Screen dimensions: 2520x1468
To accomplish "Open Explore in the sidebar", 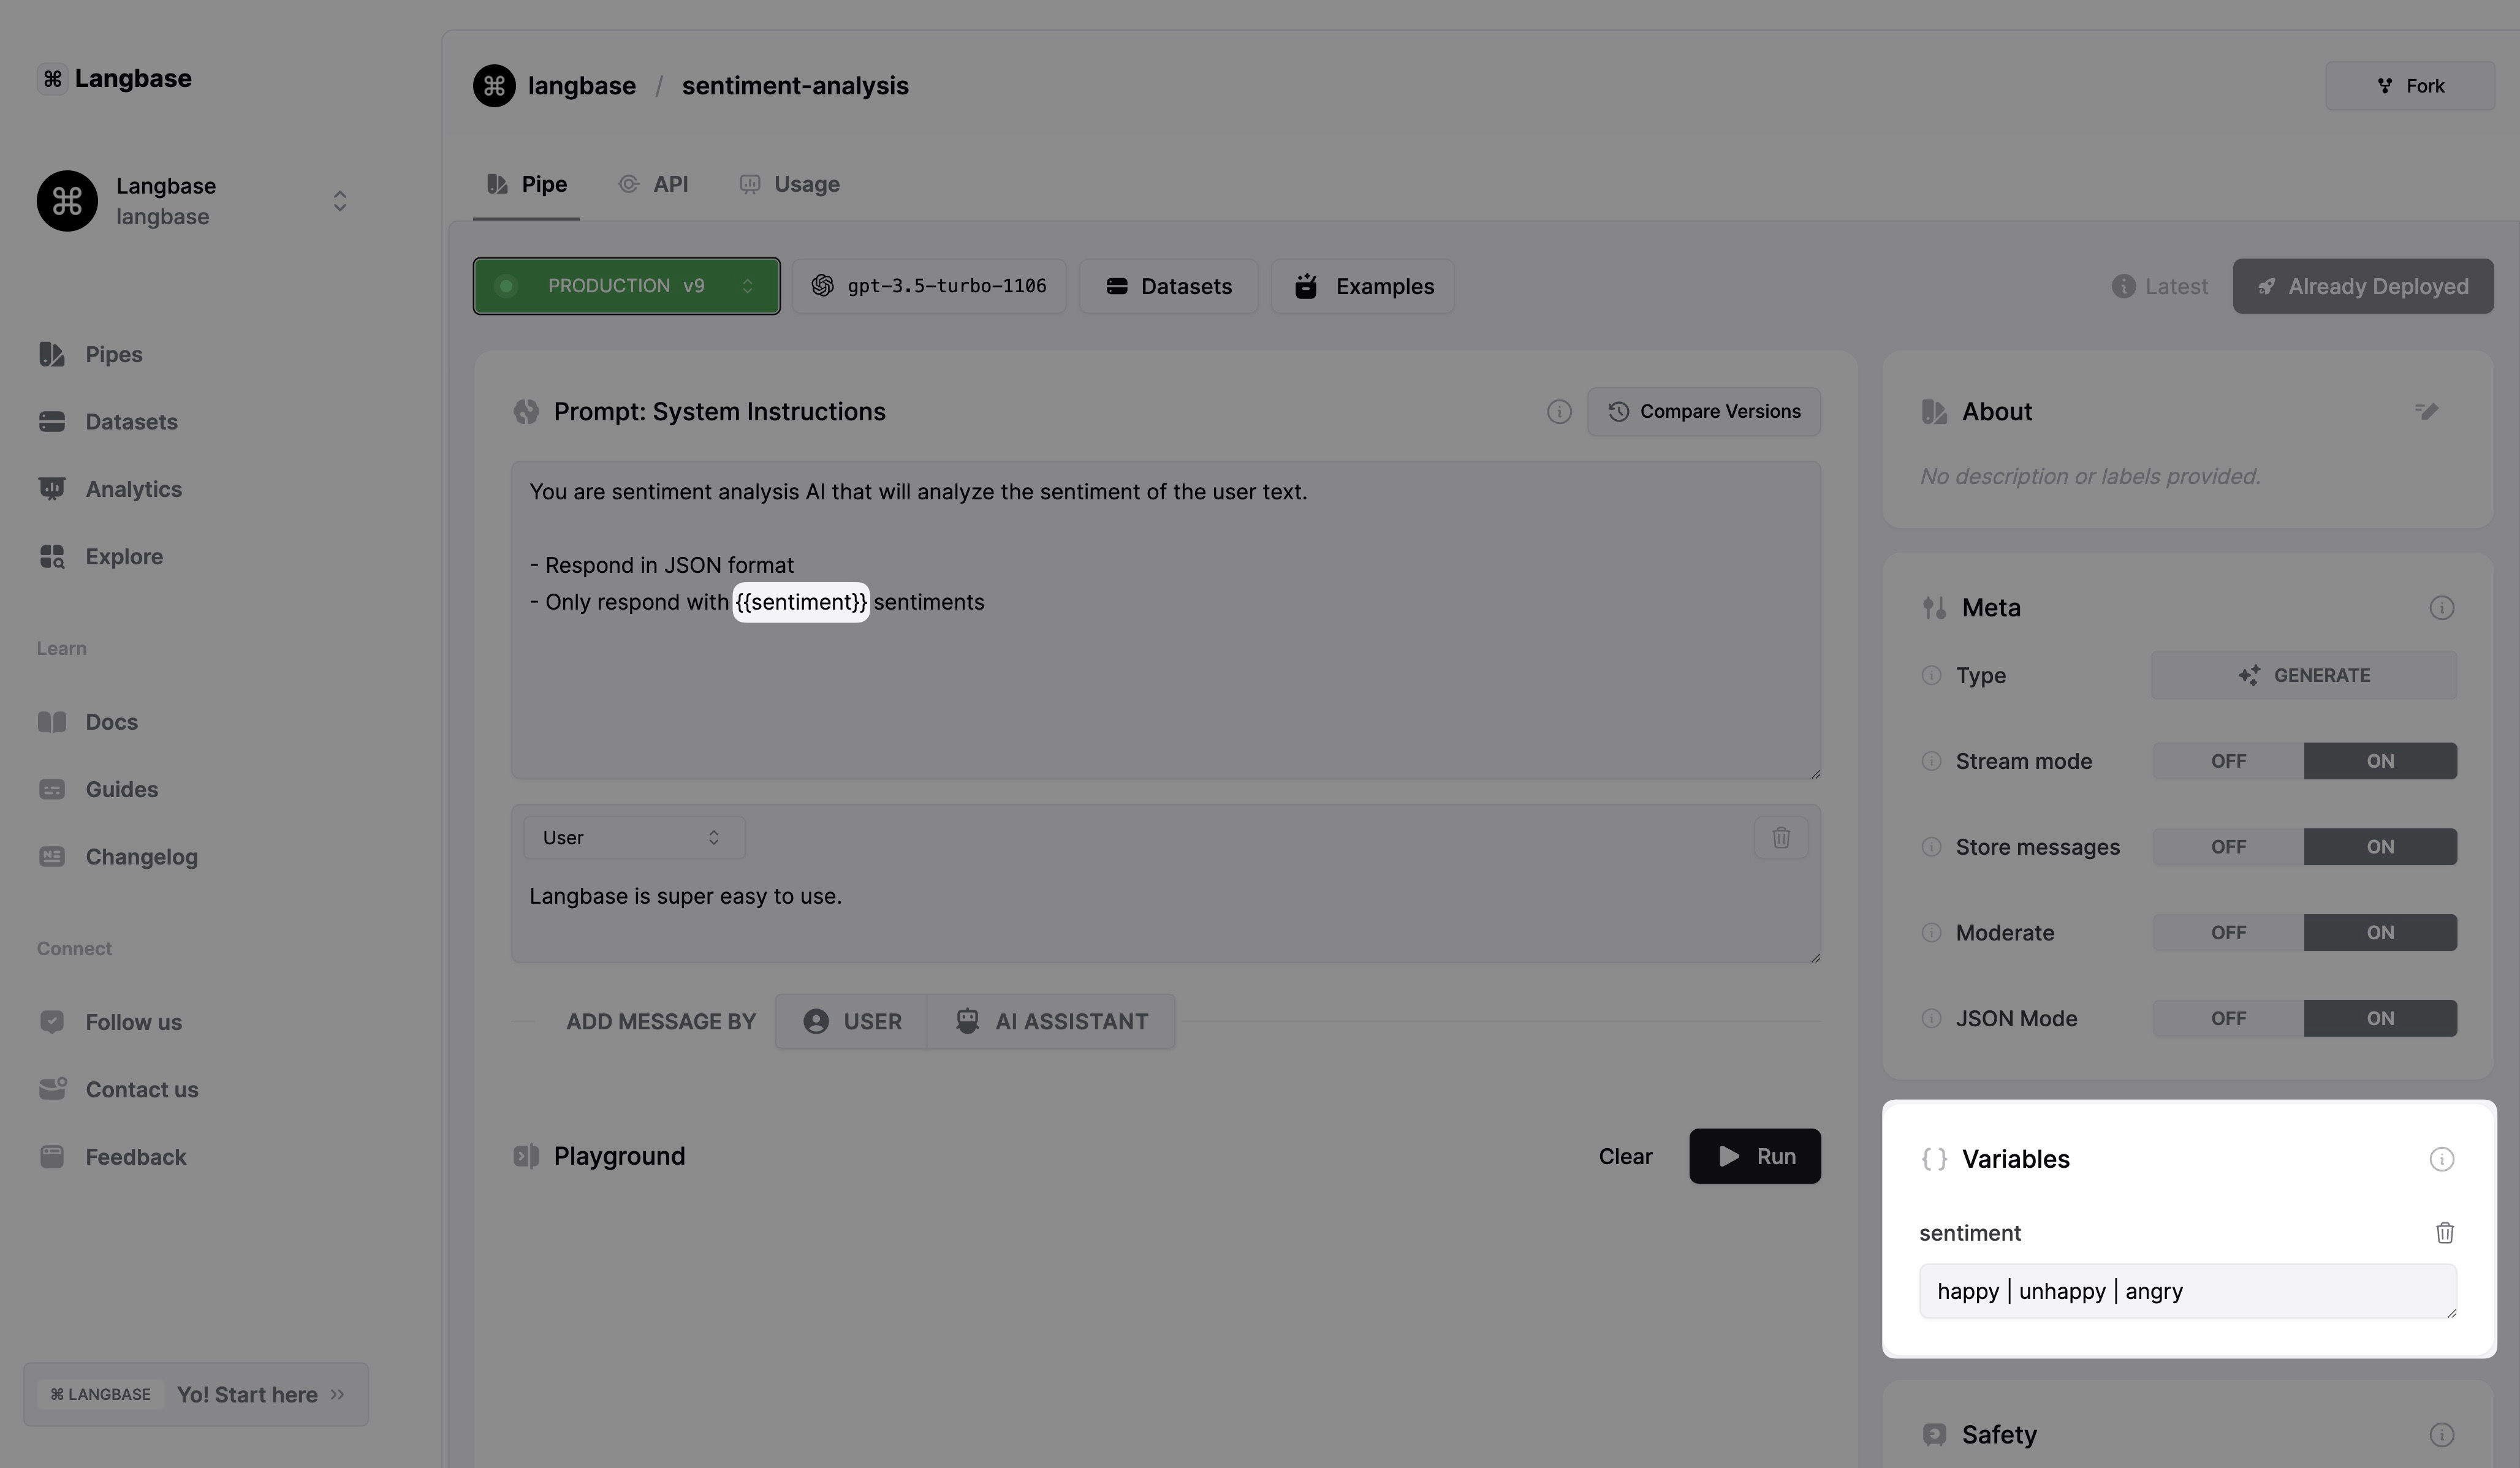I will pyautogui.click(x=124, y=557).
